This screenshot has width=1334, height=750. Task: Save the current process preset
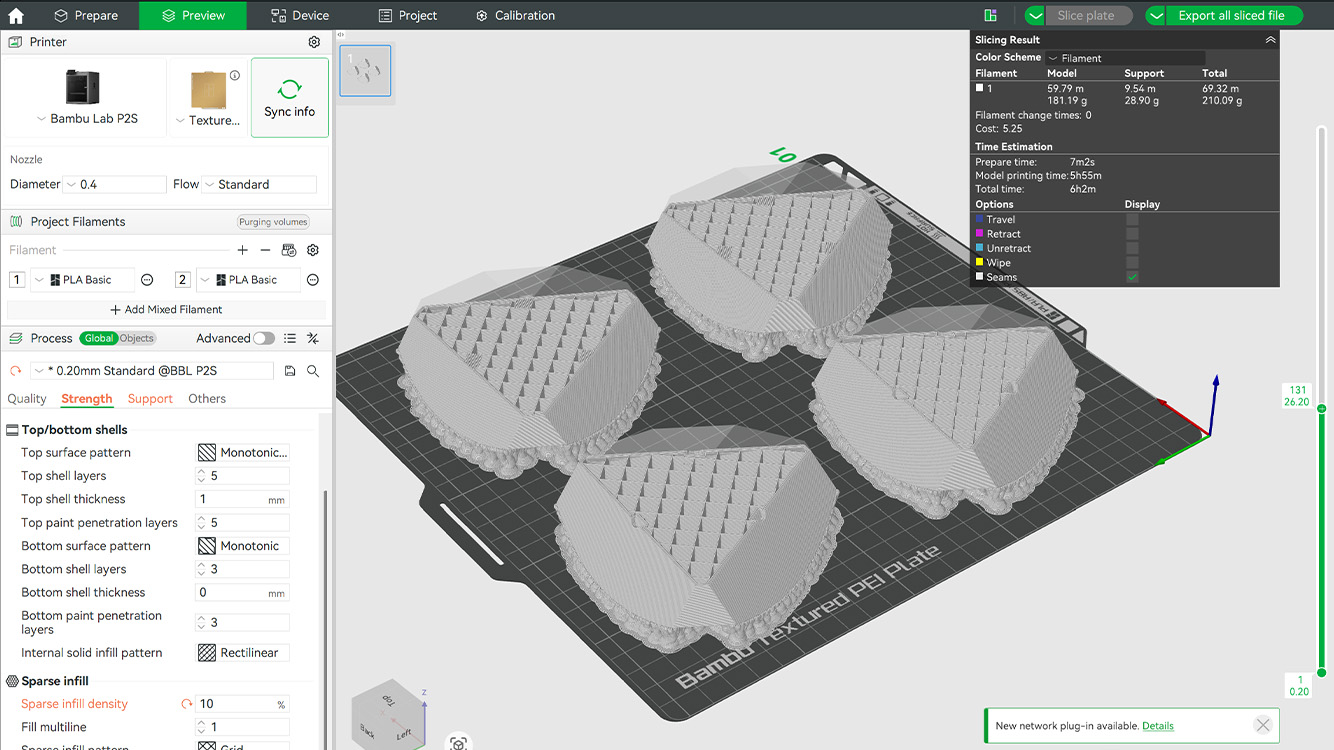pyautogui.click(x=290, y=371)
